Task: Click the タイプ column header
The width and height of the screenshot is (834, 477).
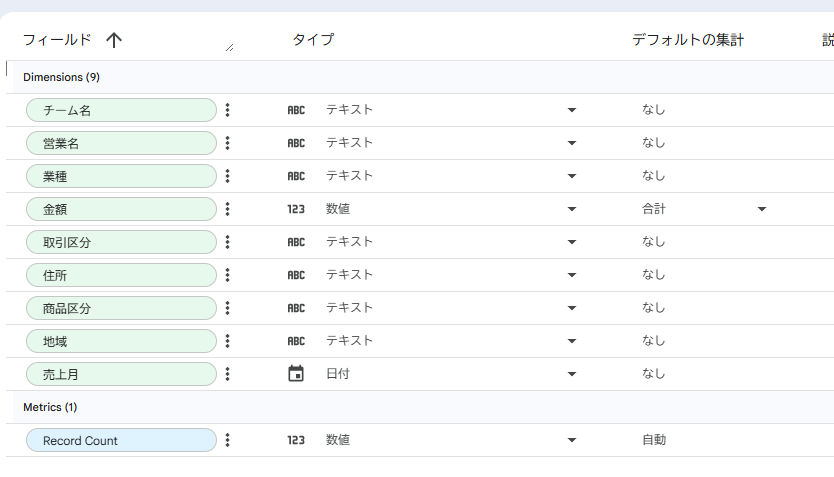Action: (313, 40)
